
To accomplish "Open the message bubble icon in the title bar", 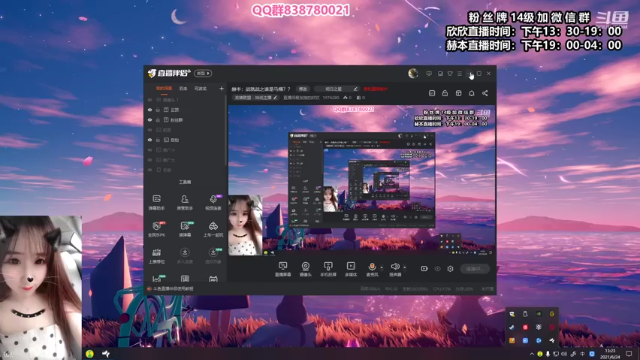I will tap(429, 73).
